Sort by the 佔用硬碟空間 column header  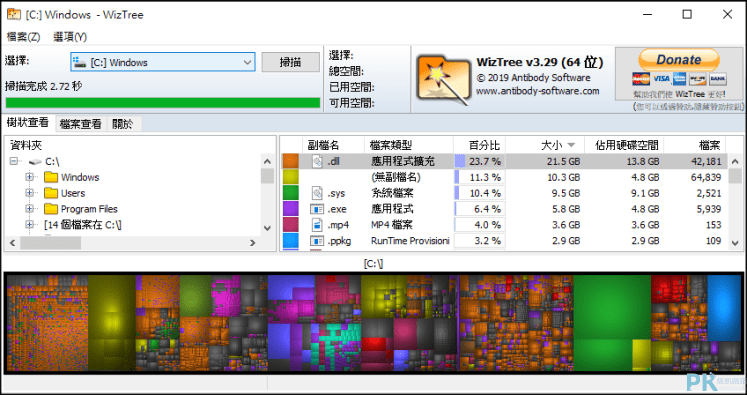(x=624, y=145)
